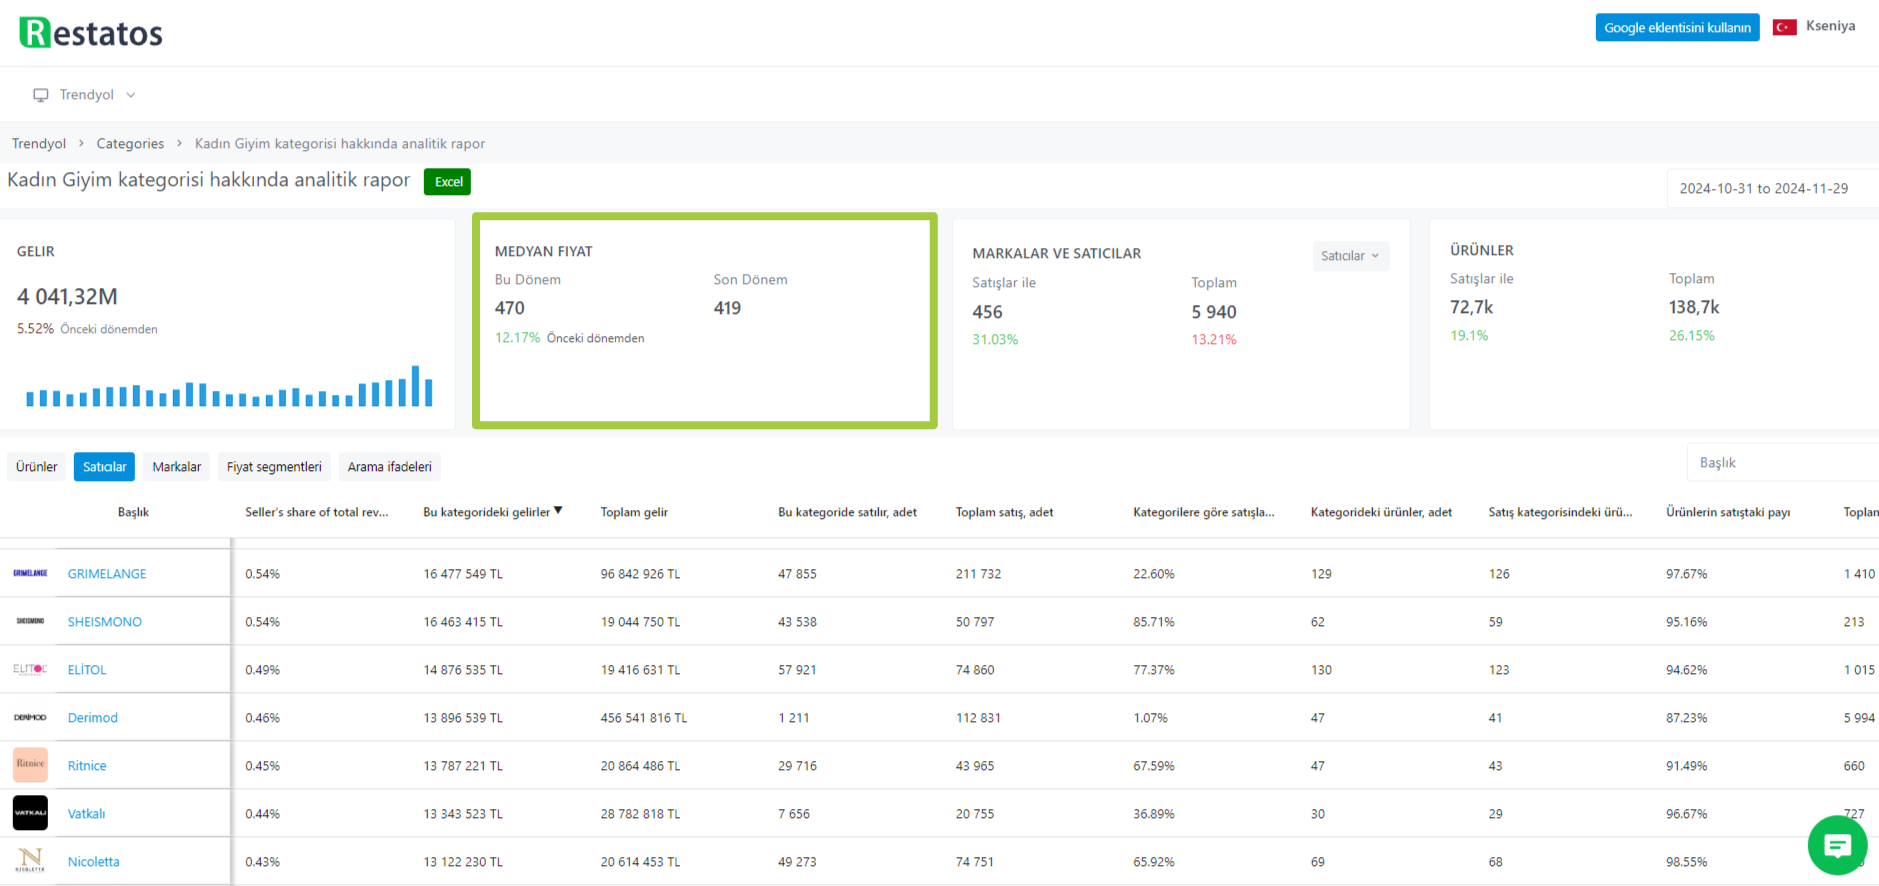Click cell 91.49% in Ritnice row
The height and width of the screenshot is (886, 1879).
click(1687, 766)
